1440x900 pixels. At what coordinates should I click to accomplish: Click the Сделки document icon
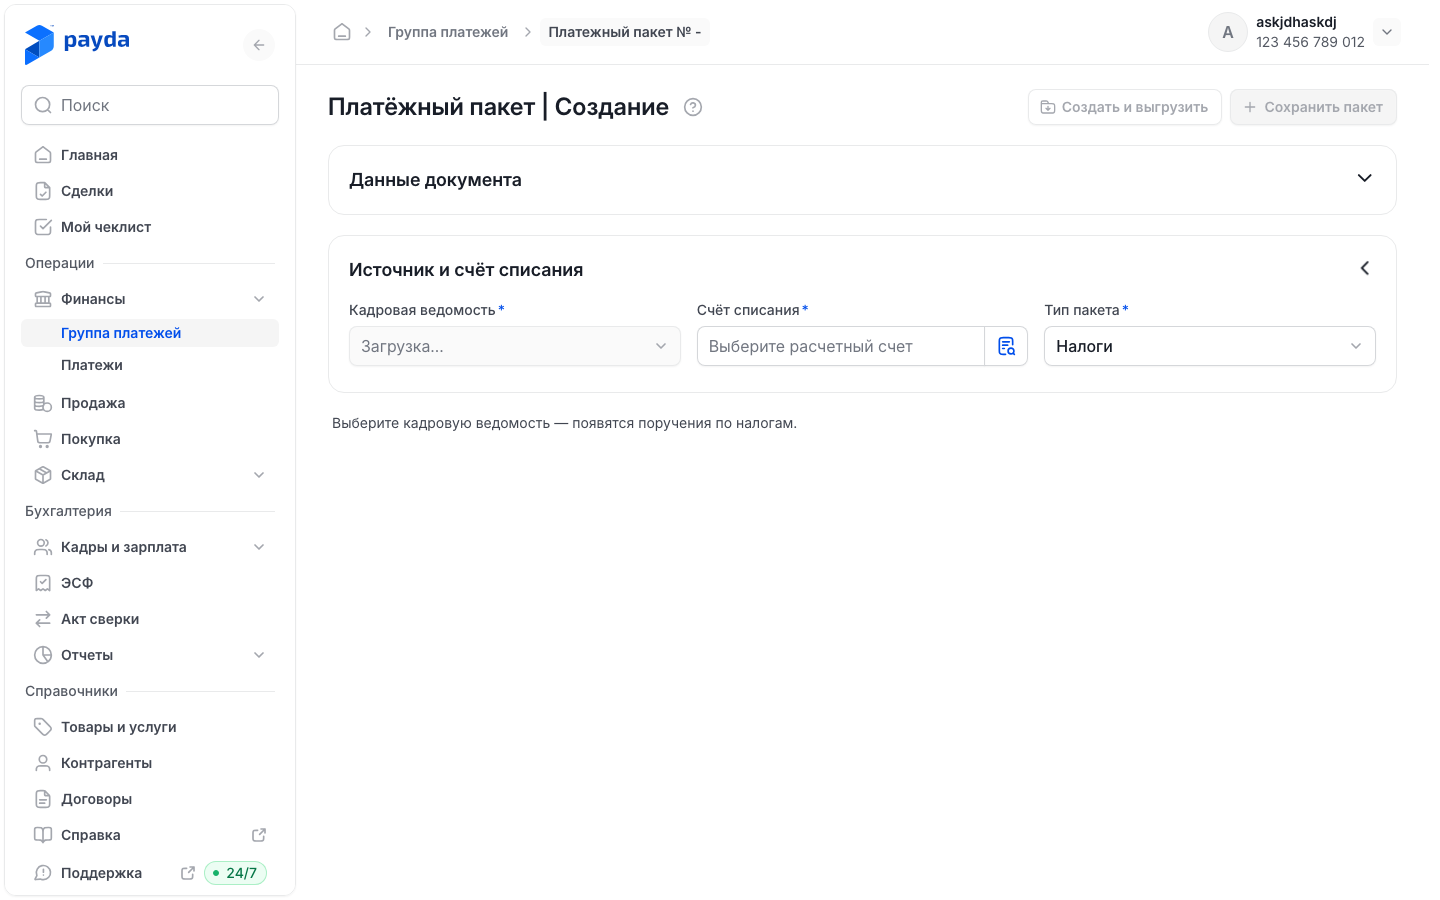[43, 191]
